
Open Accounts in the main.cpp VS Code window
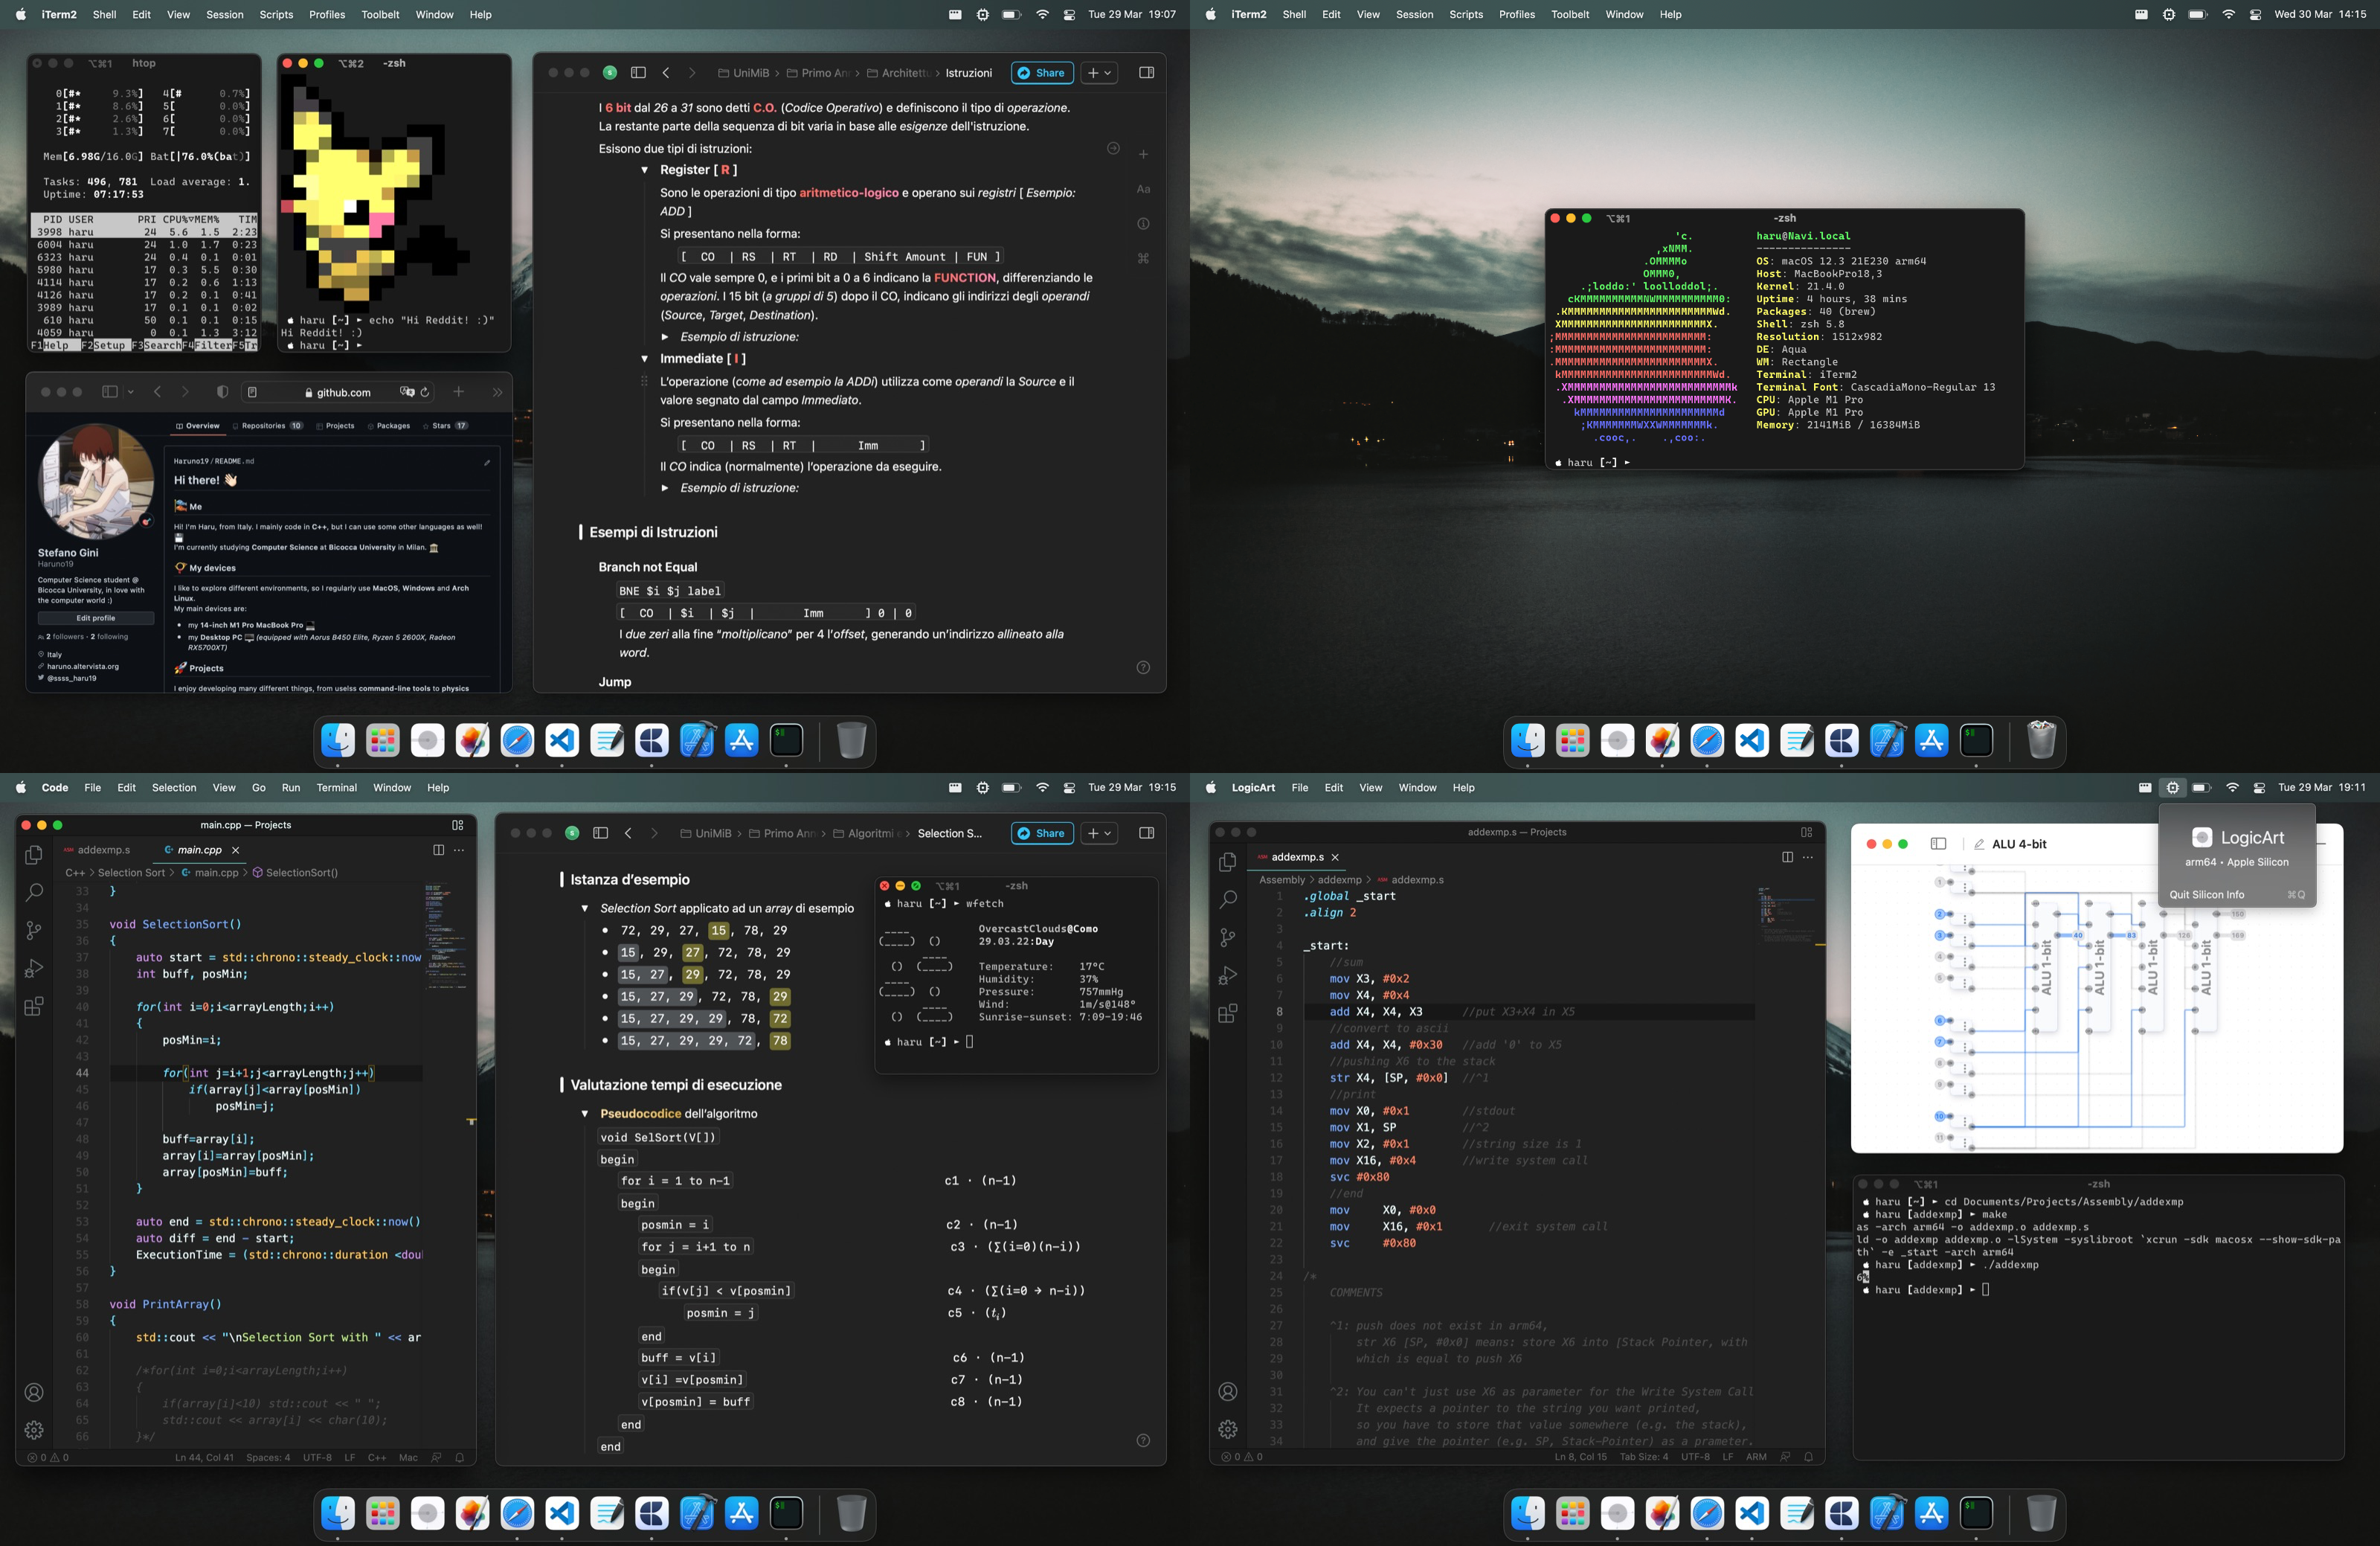point(34,1392)
